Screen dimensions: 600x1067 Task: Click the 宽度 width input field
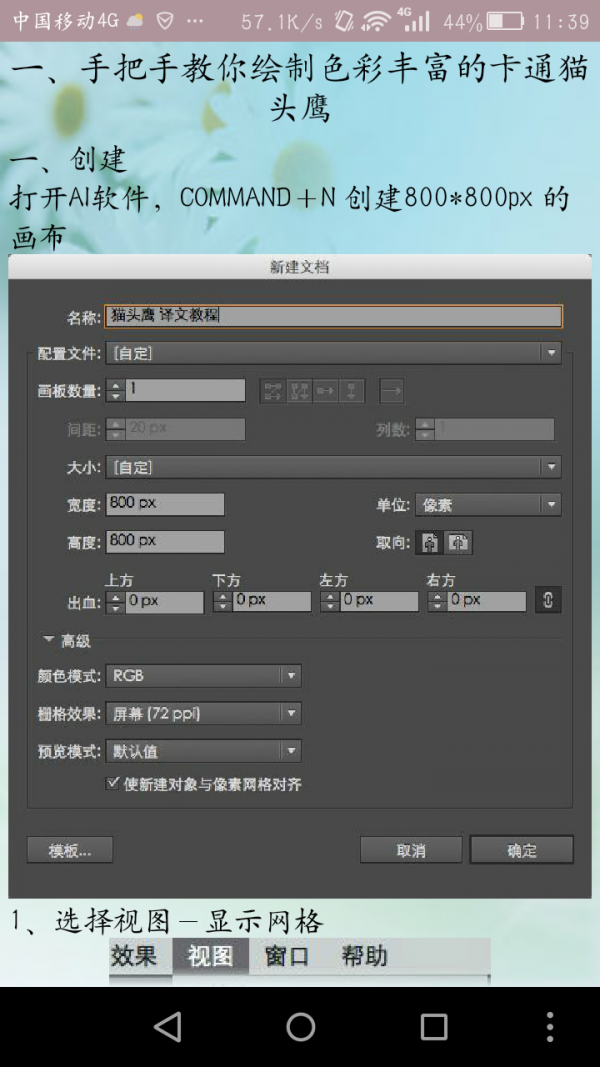[x=165, y=504]
